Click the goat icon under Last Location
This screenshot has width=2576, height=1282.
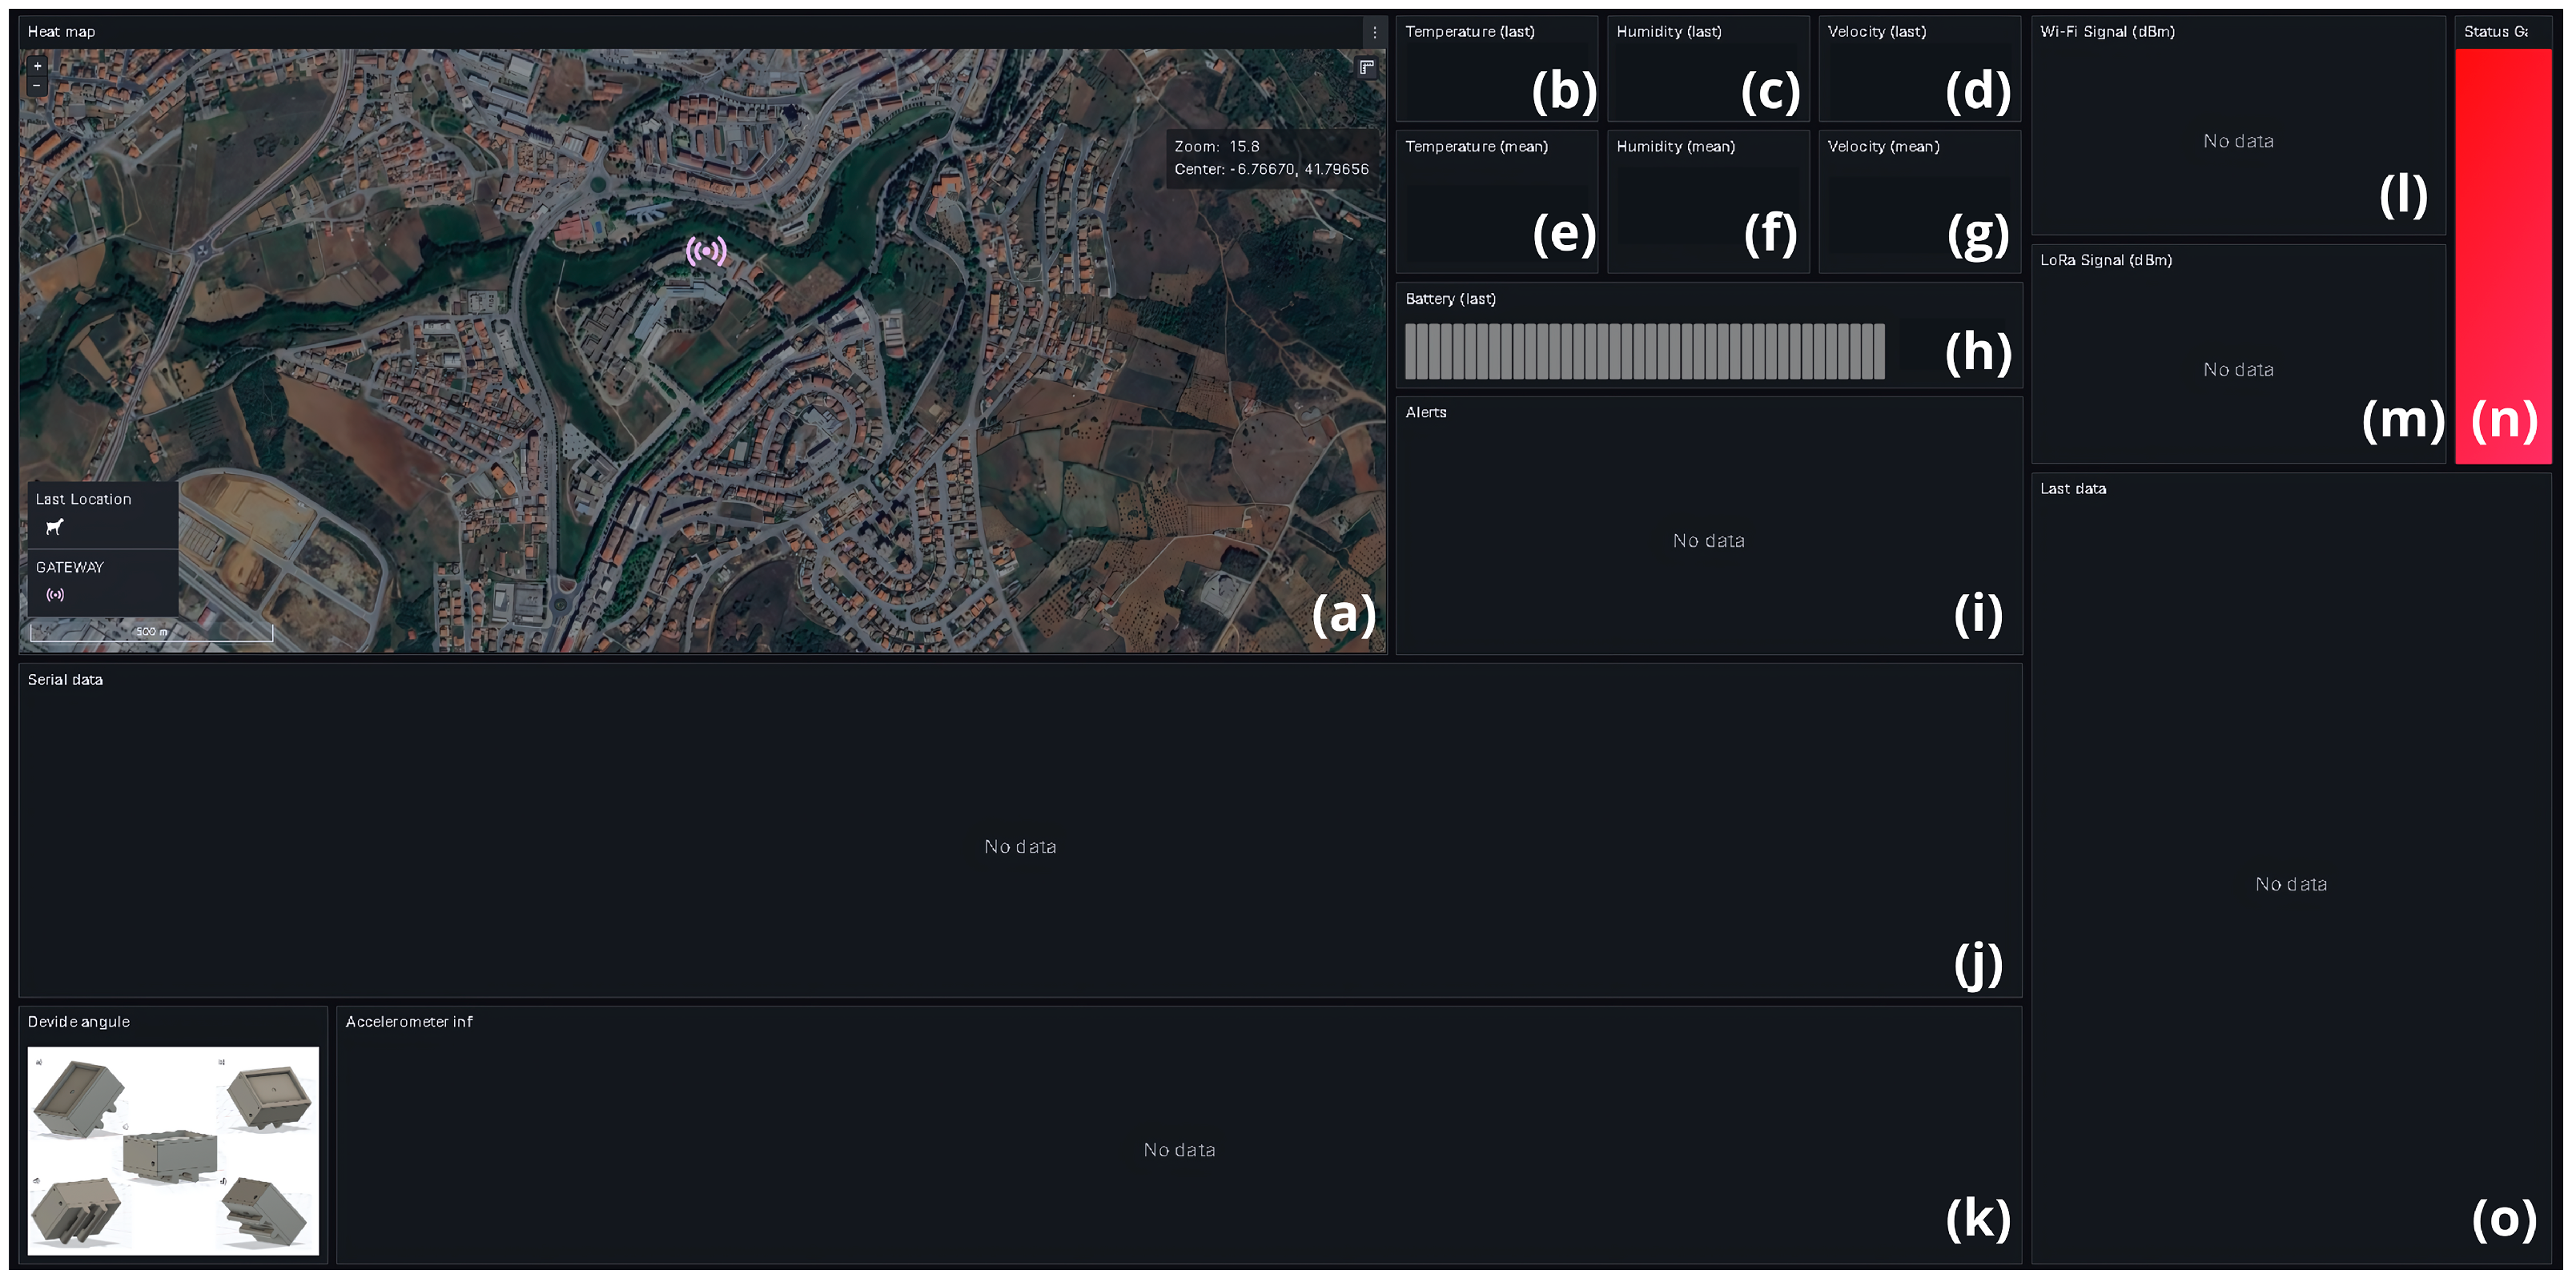point(55,527)
